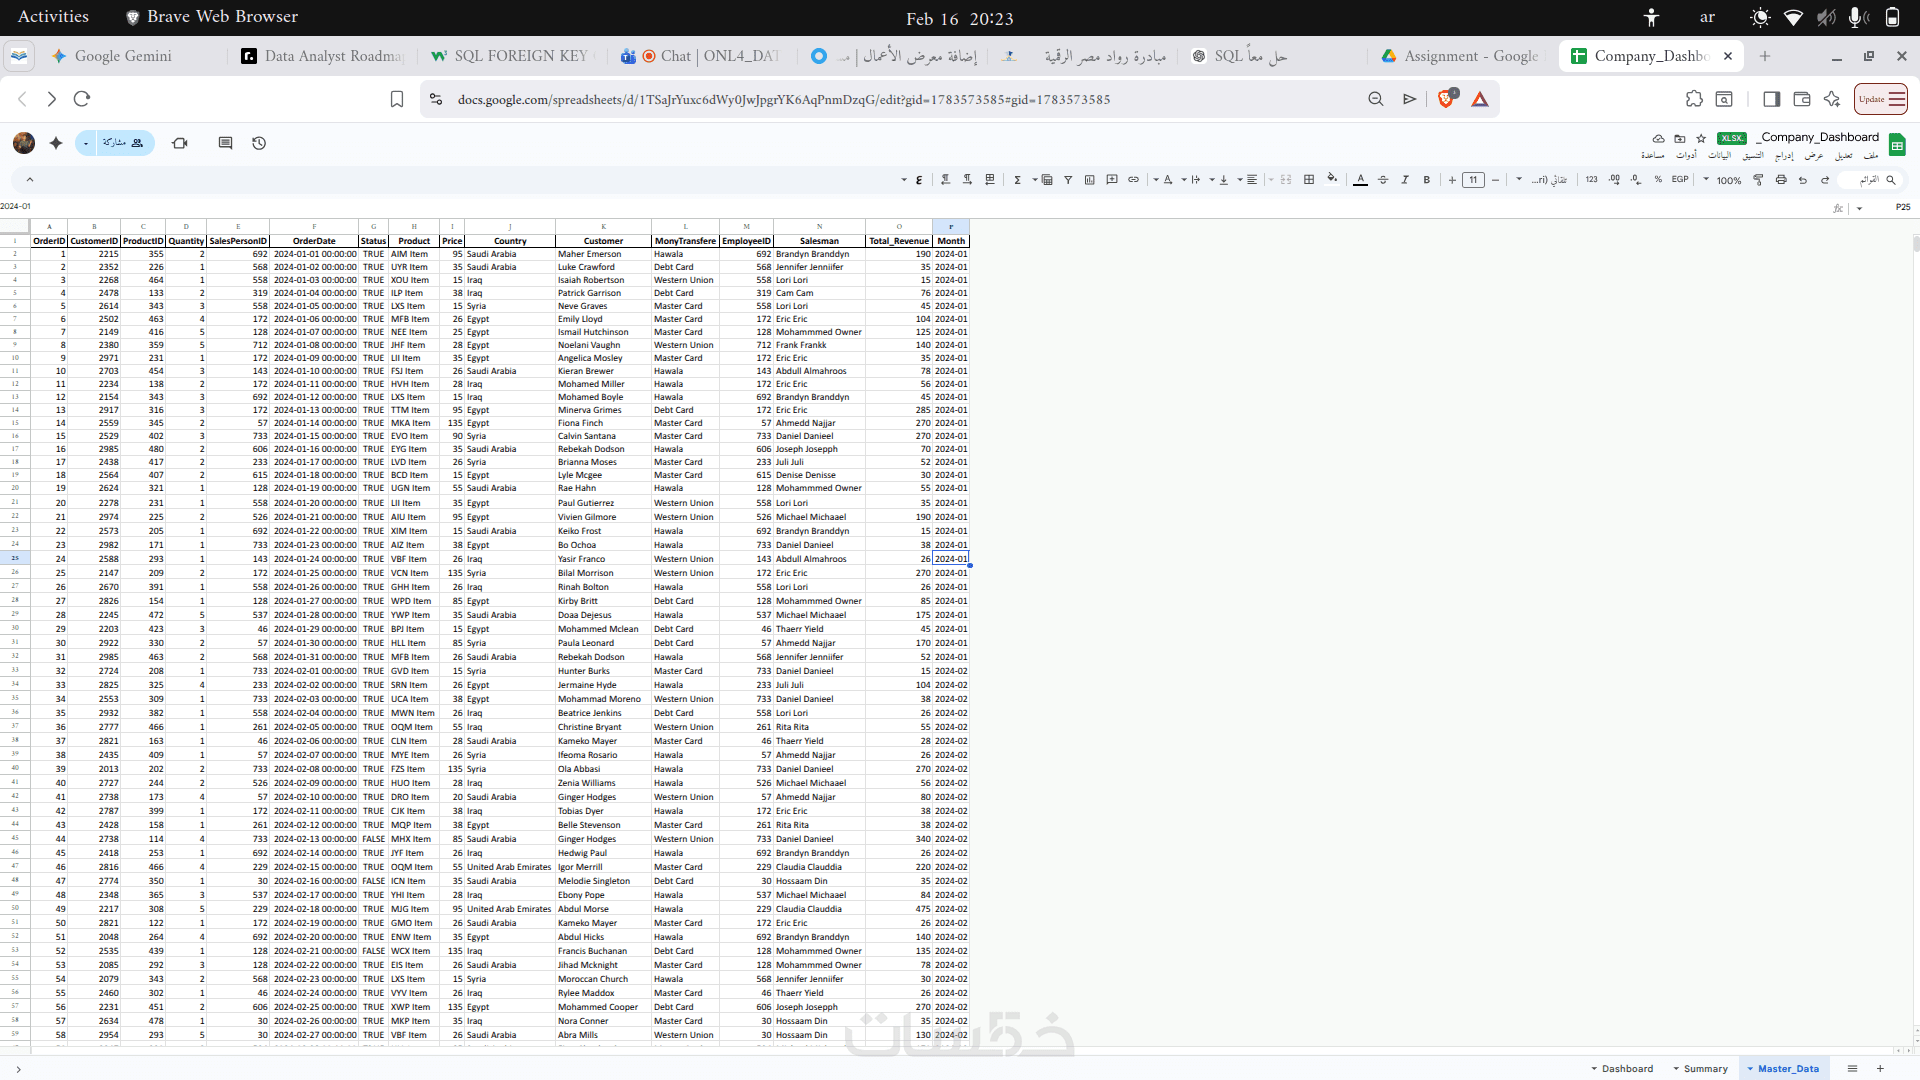Click the insert link icon
This screenshot has height=1080, width=1920.
pos(1133,180)
